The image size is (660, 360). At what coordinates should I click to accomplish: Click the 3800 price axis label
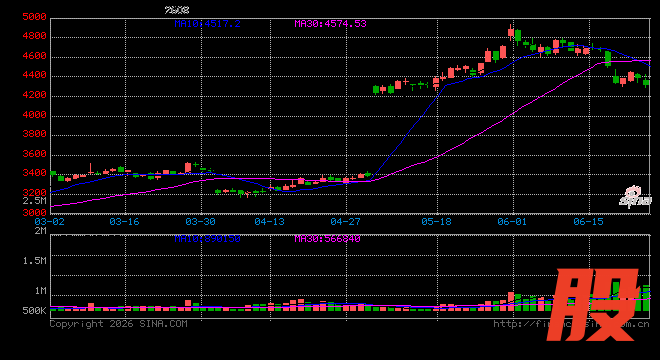pyautogui.click(x=34, y=134)
